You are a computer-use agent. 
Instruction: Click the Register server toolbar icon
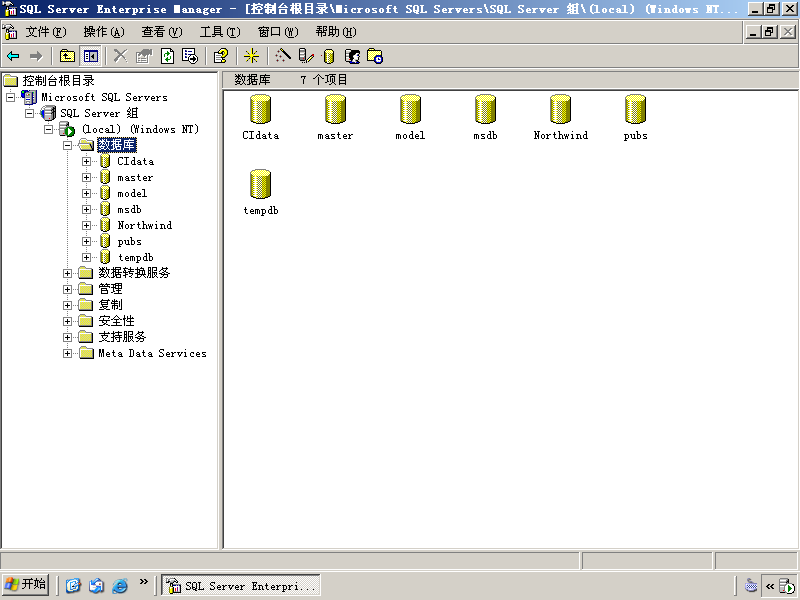[306, 56]
